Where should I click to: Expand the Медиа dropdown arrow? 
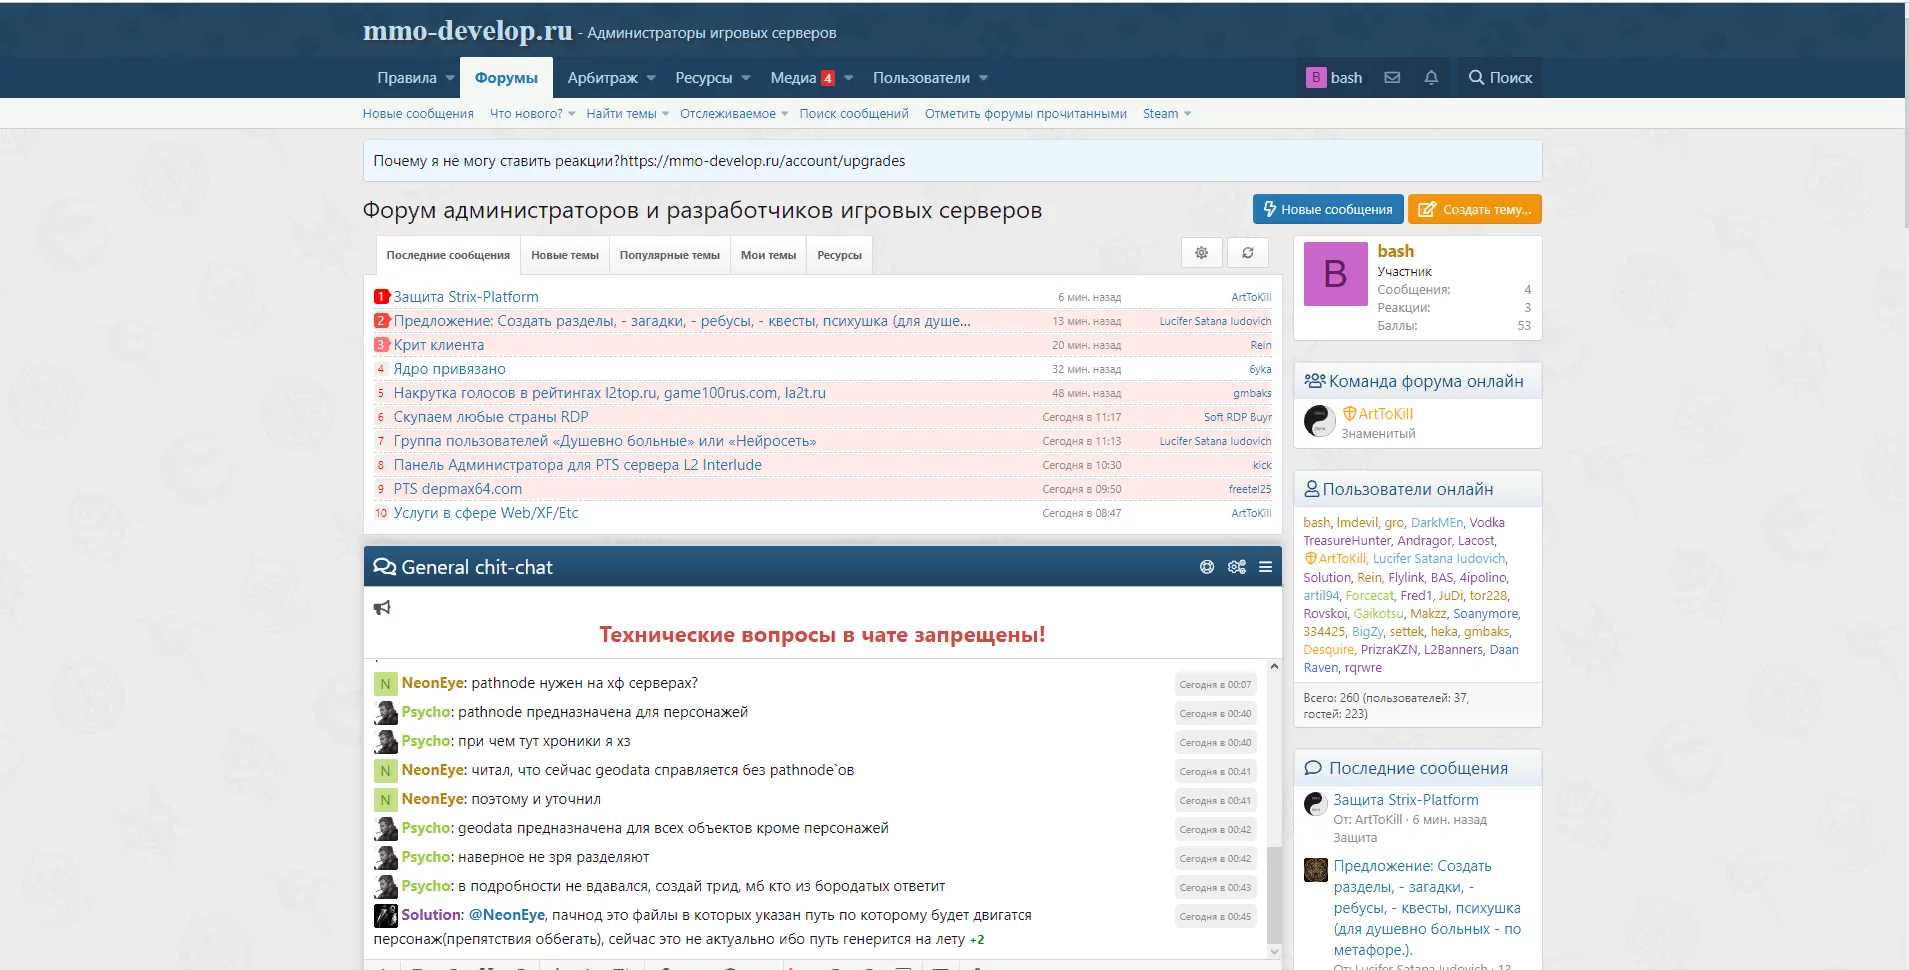(x=849, y=78)
